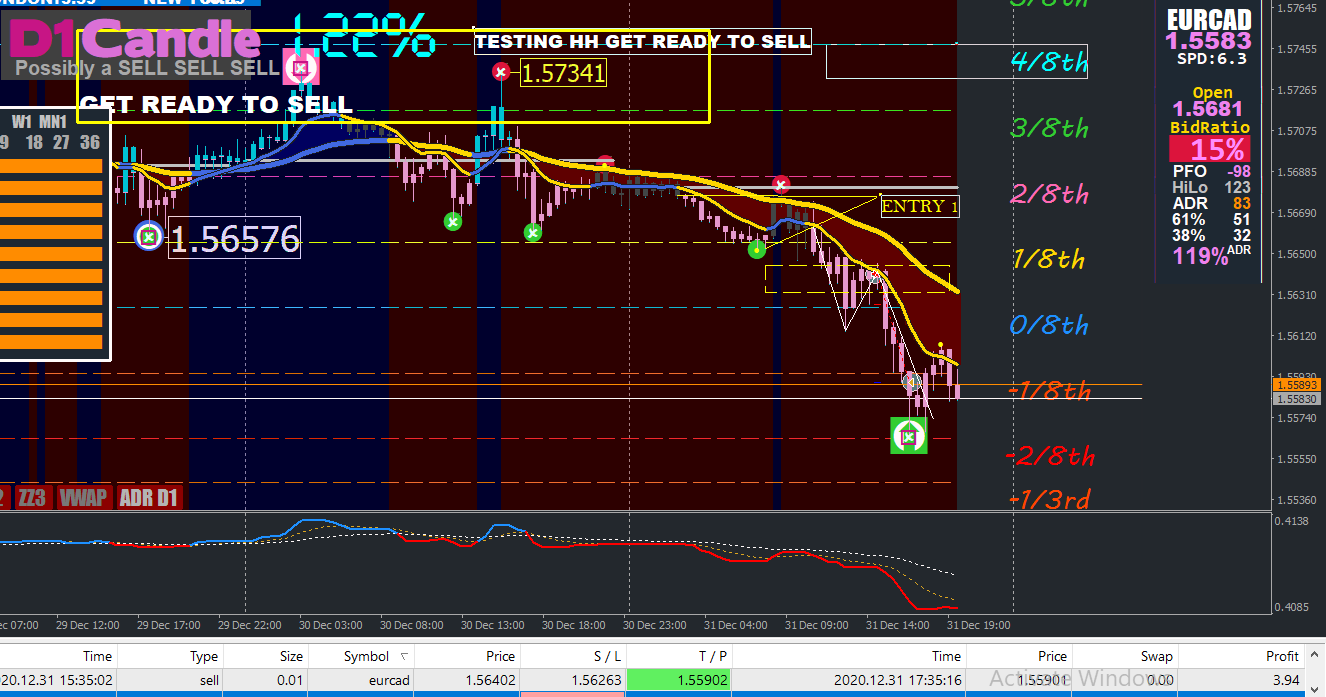This screenshot has height=697, width=1326.
Task: Click the 2/8th level label
Action: [x=1049, y=194]
